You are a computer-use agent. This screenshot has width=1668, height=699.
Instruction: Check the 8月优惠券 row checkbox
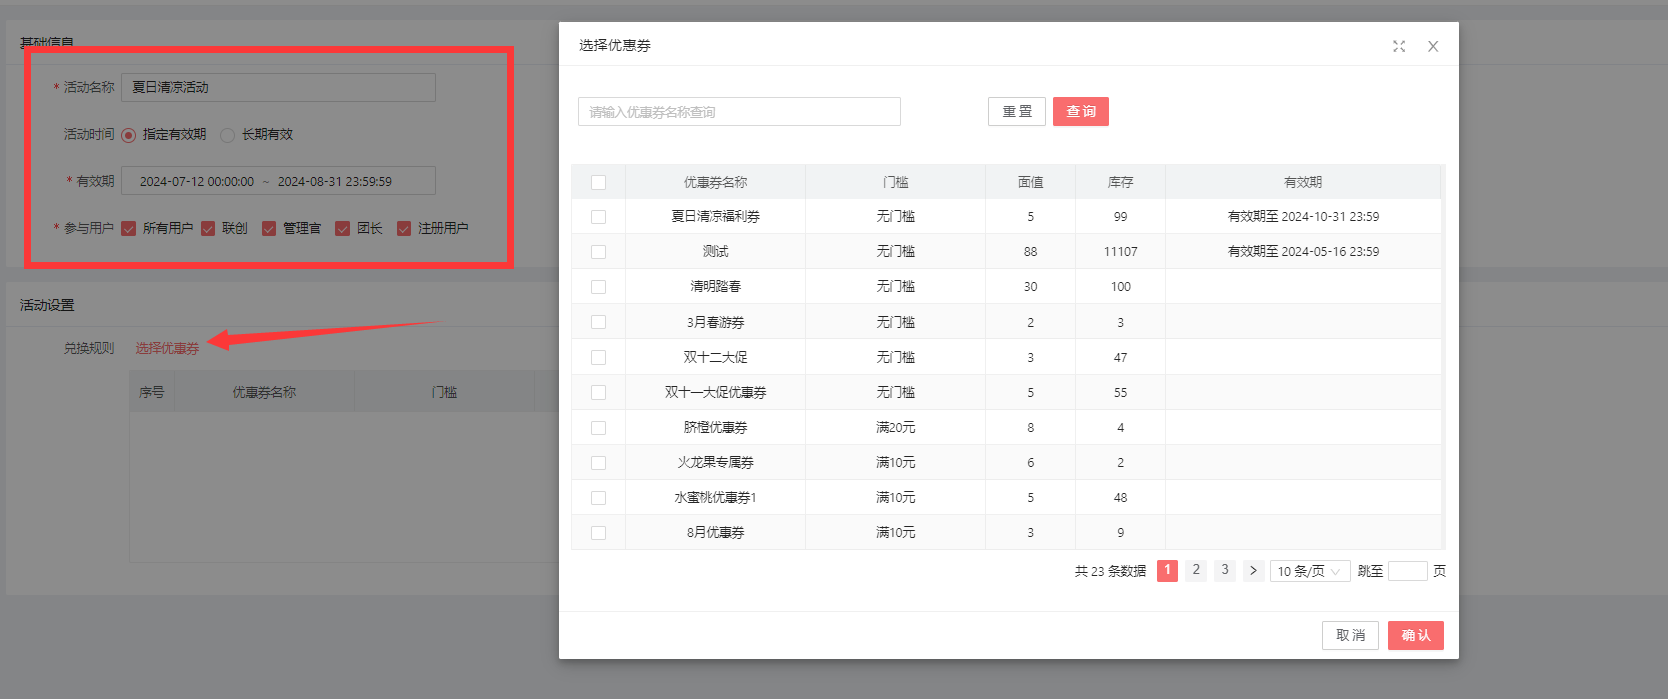[598, 533]
